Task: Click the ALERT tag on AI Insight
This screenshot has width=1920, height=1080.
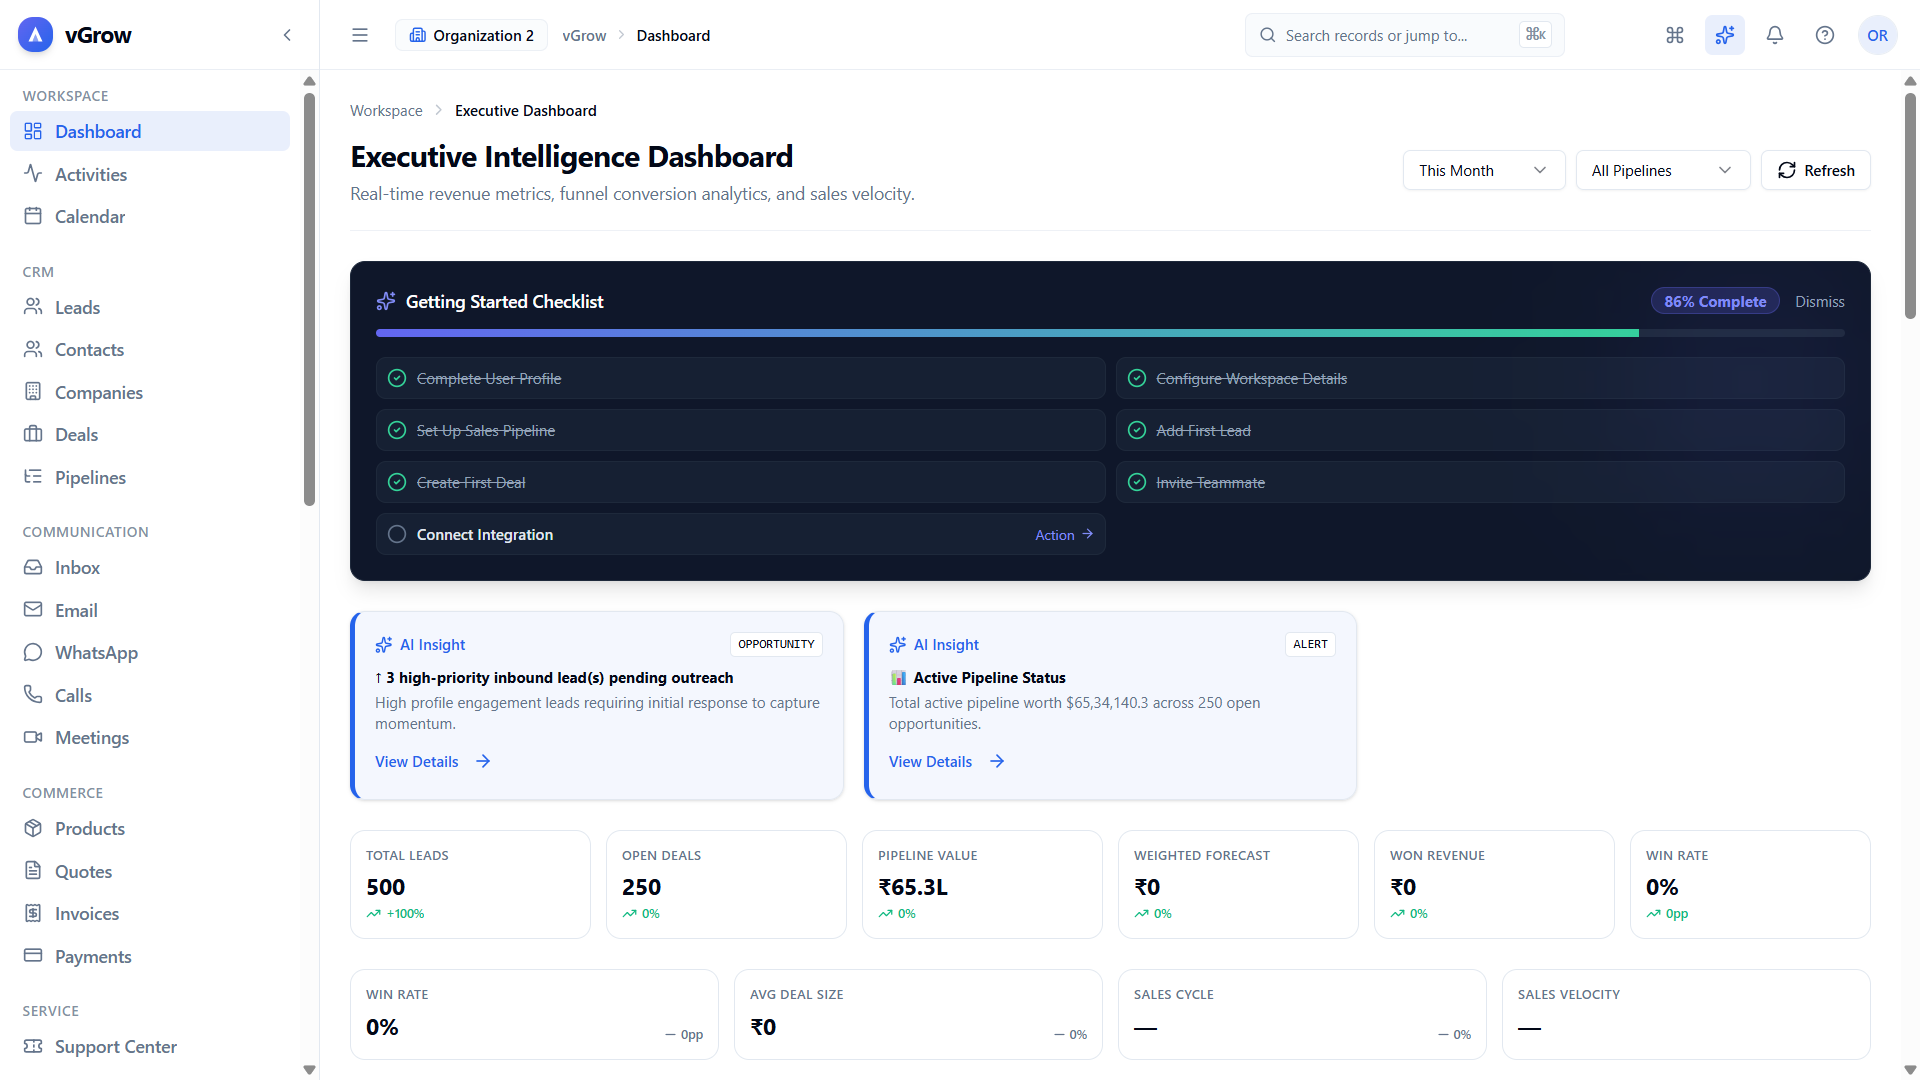Action: point(1310,644)
